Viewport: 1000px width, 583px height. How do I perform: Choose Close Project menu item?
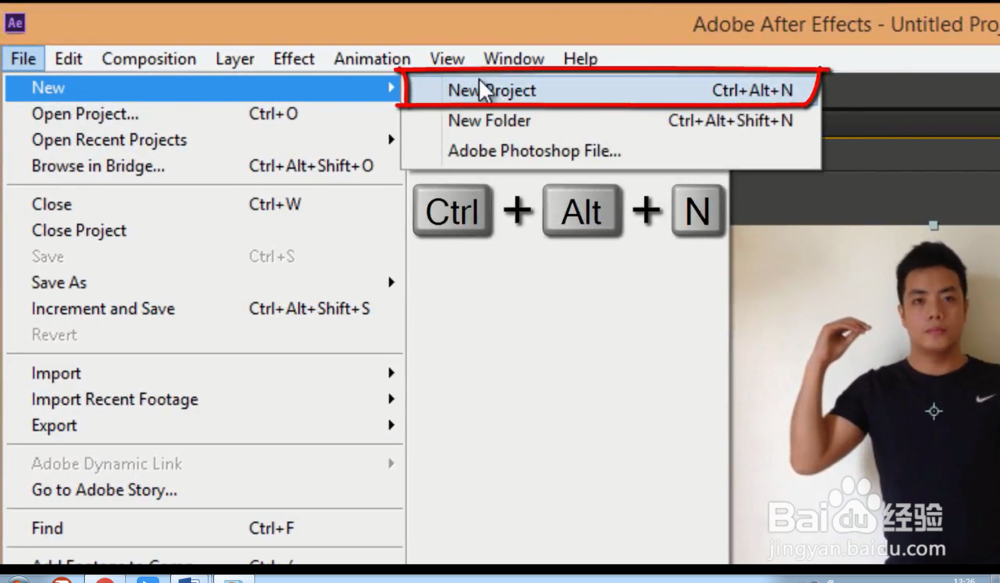pos(203,230)
